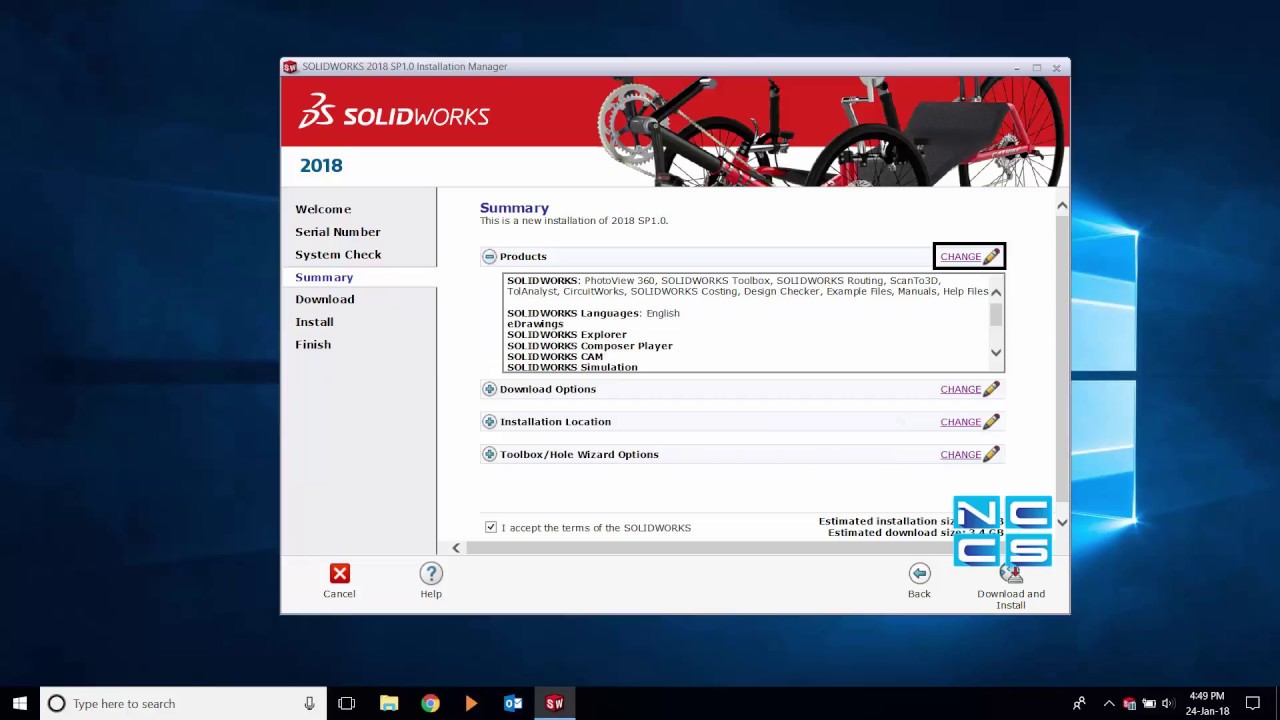
Task: Click pencil icon beside Download Options CHANGE
Action: coord(991,389)
